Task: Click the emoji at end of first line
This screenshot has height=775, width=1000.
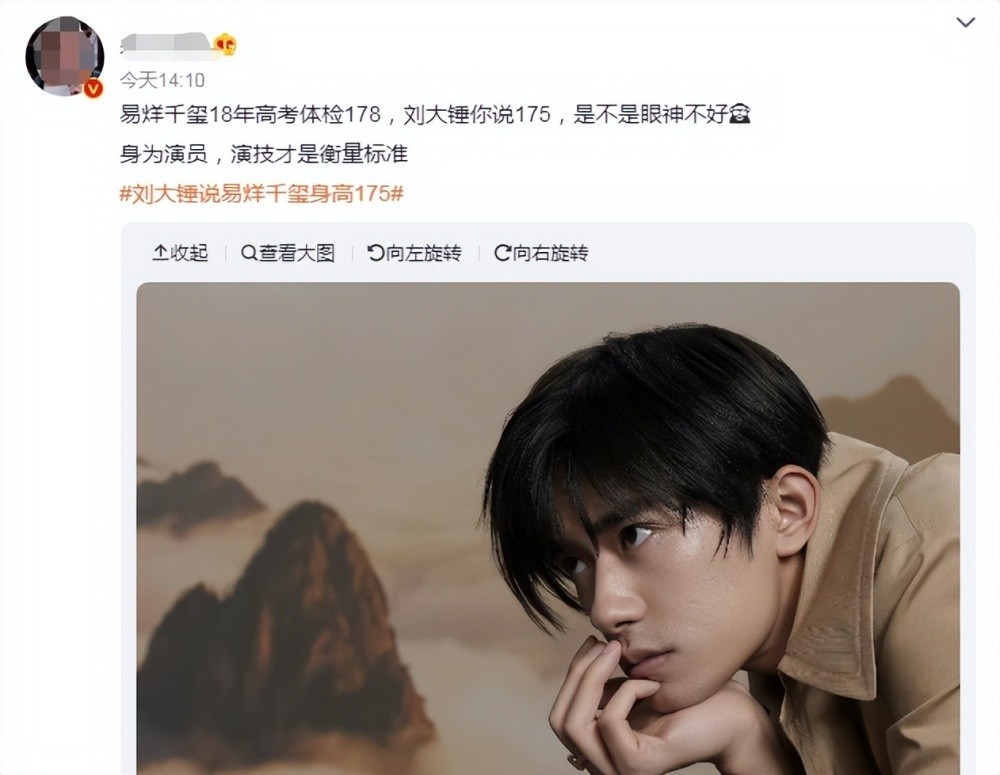Action: coord(740,114)
